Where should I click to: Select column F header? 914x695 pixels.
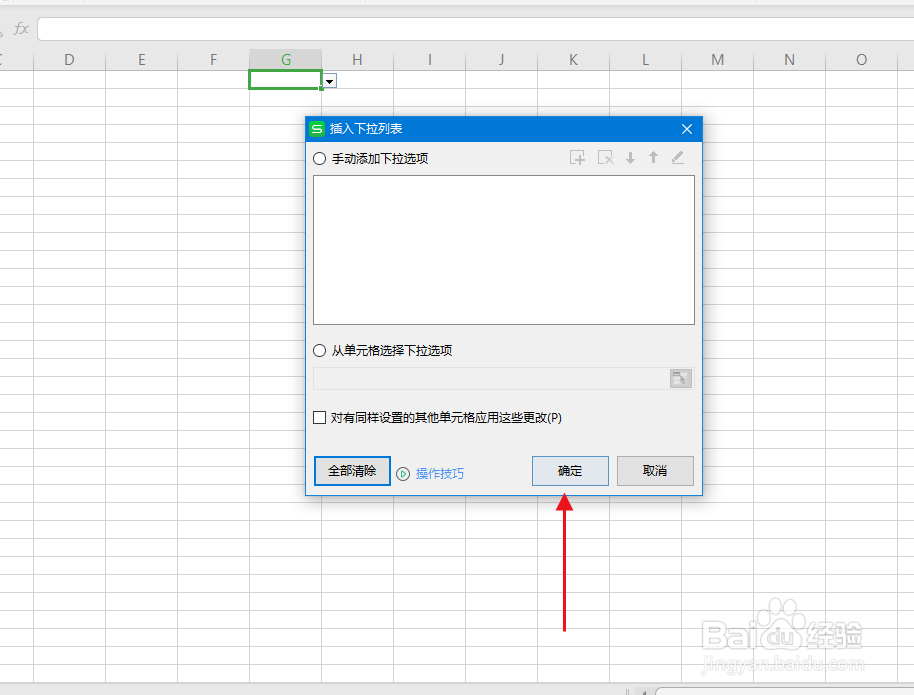pyautogui.click(x=213, y=59)
